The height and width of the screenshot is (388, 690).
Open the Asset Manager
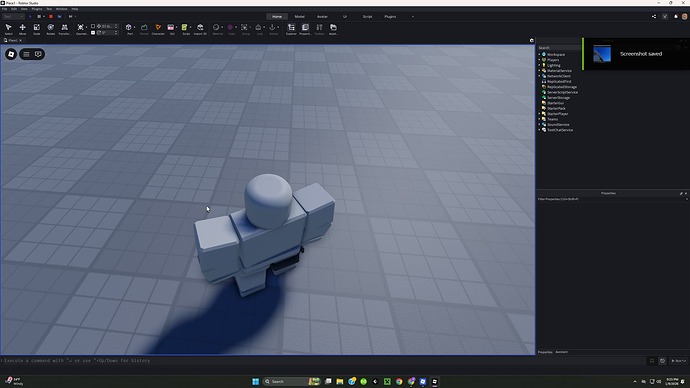tap(334, 29)
